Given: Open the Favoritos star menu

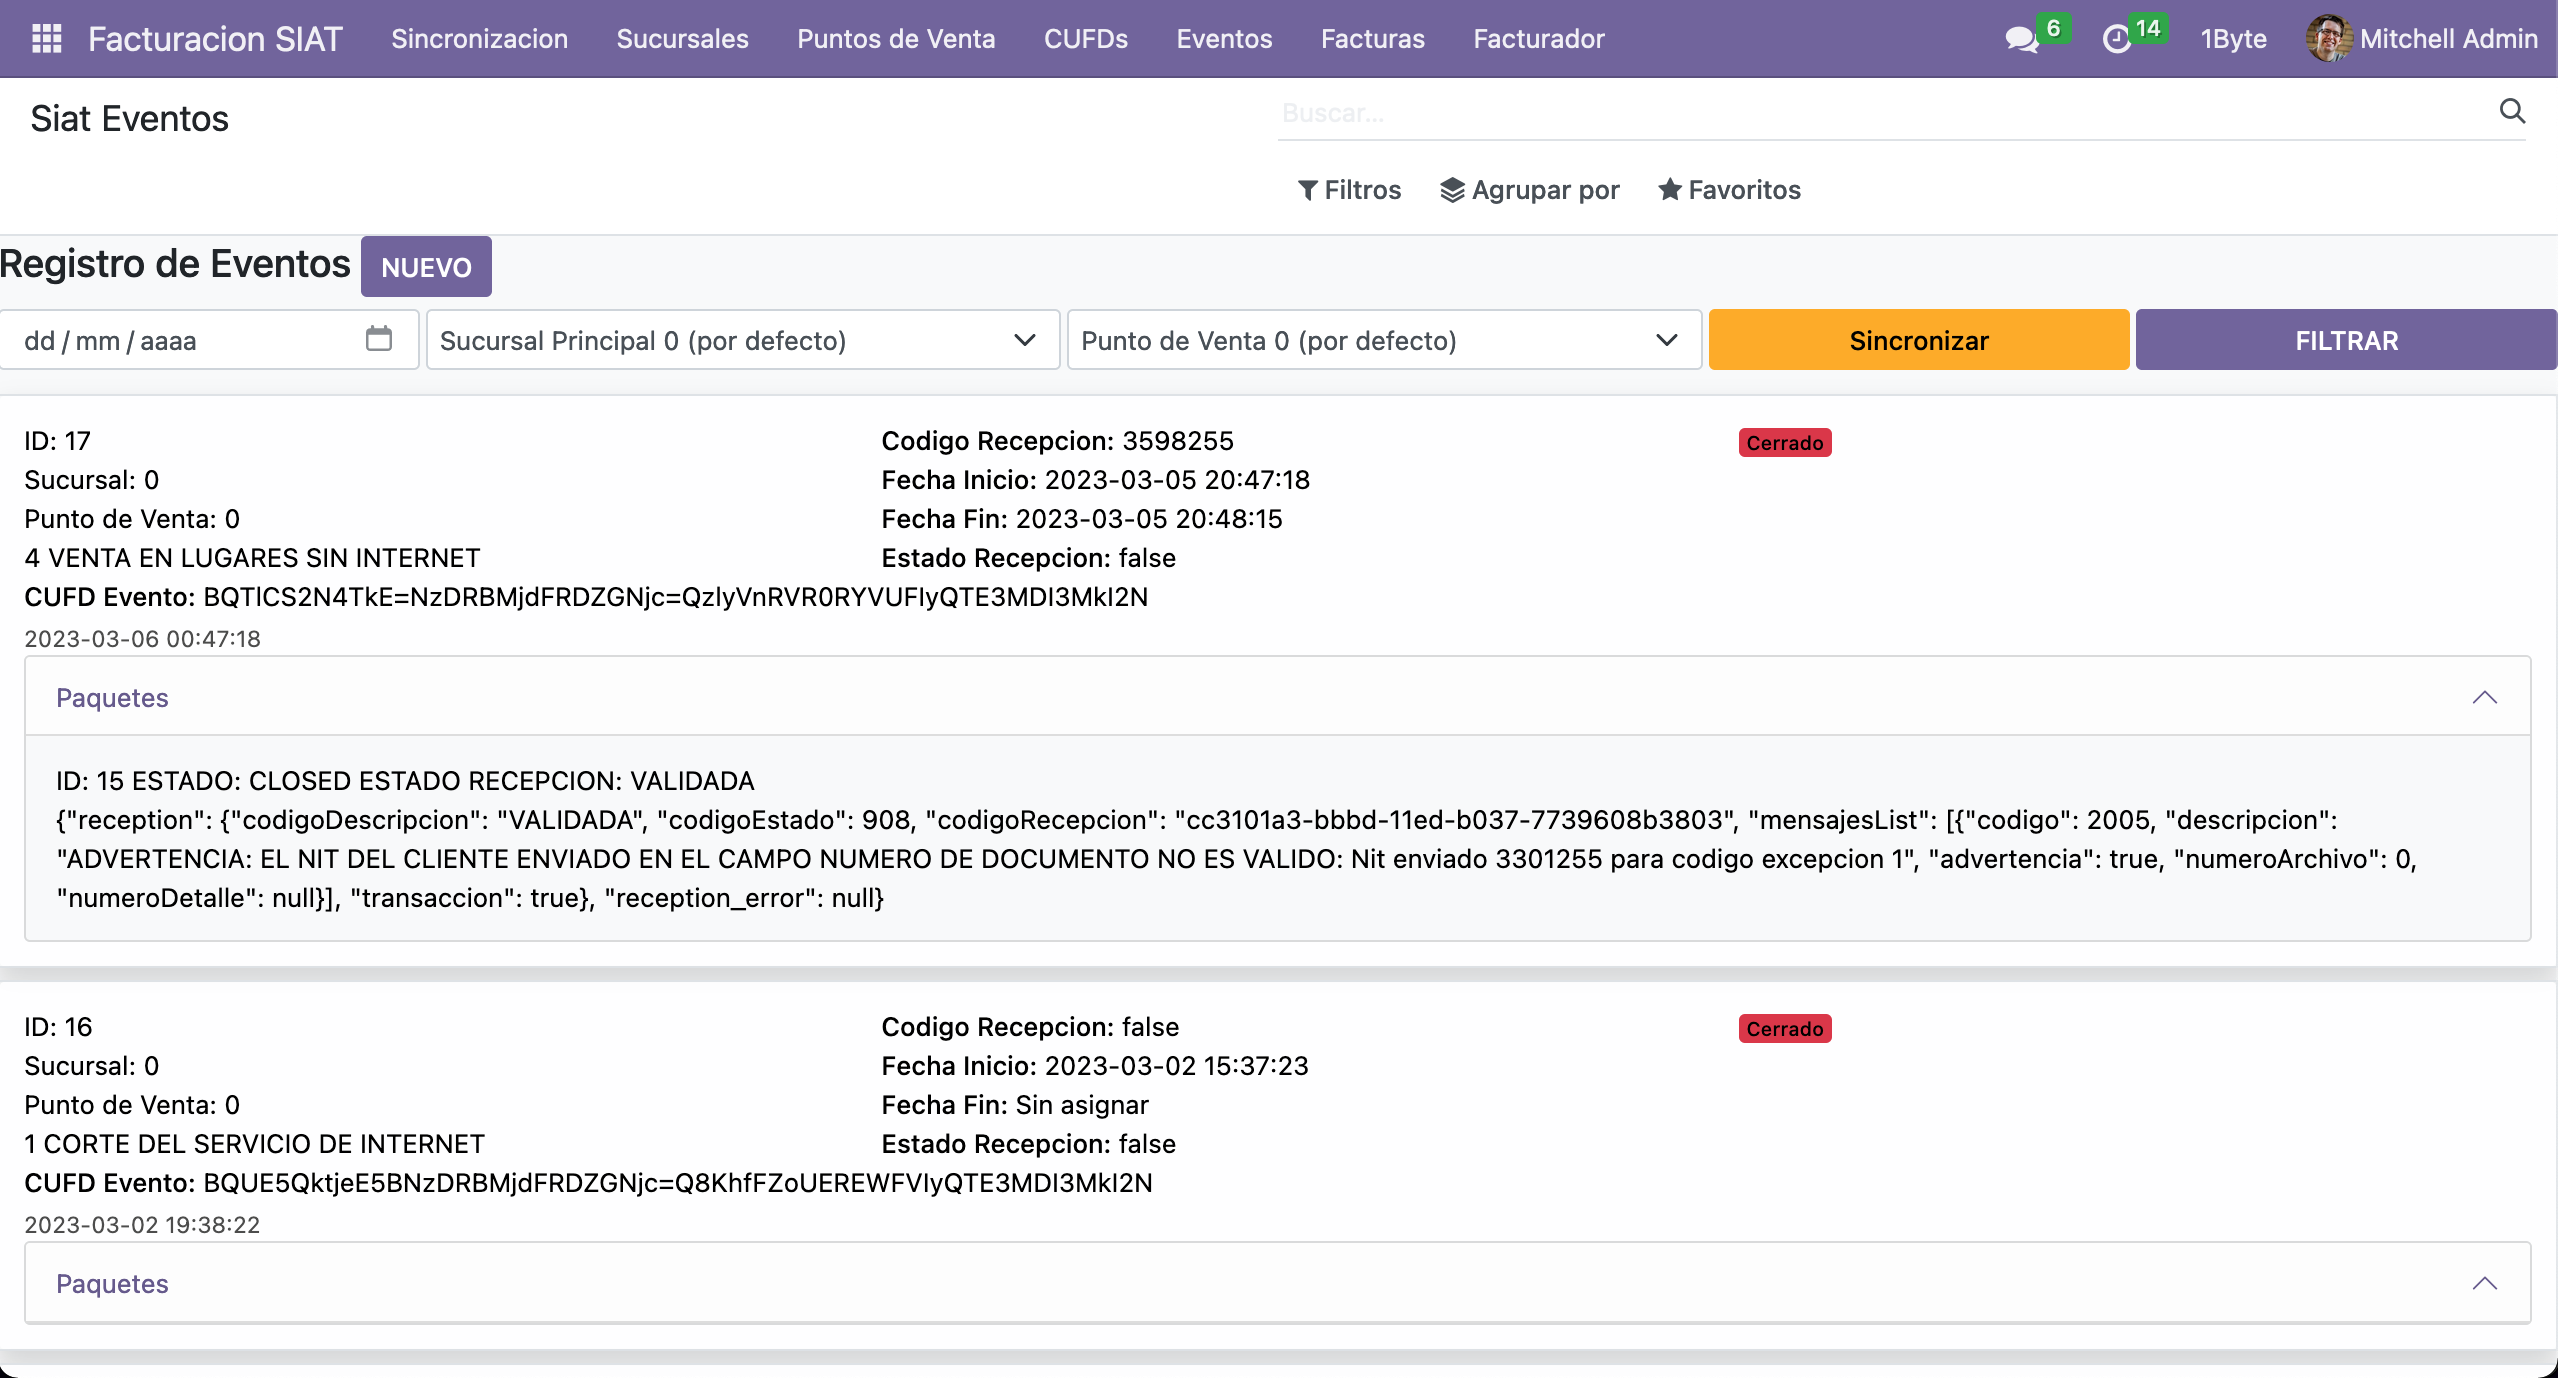Looking at the screenshot, I should [1729, 190].
